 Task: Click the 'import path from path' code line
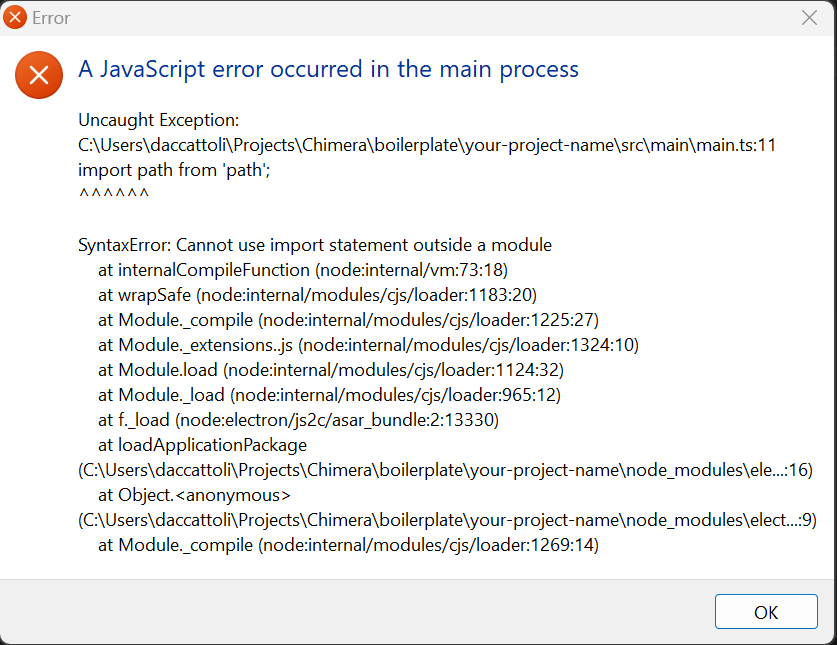click(x=160, y=169)
